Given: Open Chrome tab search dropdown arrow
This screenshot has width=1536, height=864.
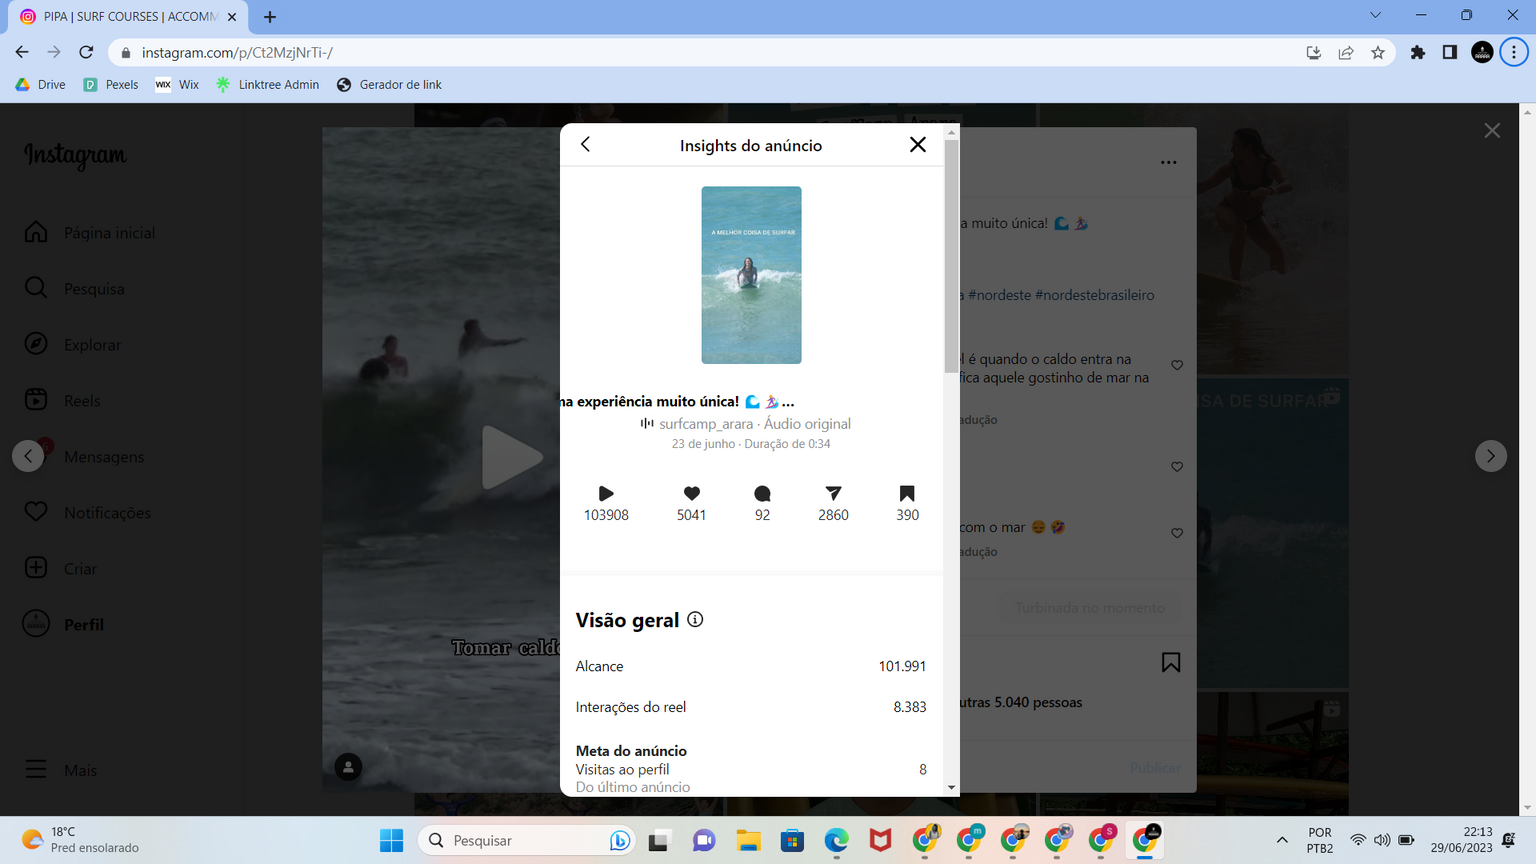Looking at the screenshot, I should point(1375,16).
